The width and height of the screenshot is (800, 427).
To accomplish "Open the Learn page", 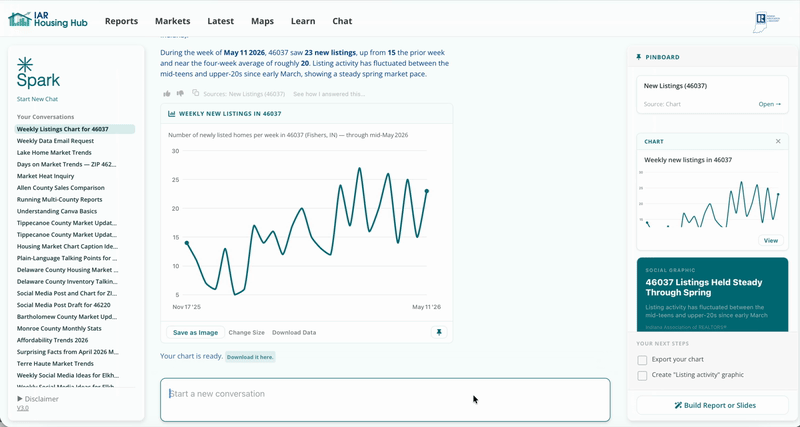I will coord(303,21).
